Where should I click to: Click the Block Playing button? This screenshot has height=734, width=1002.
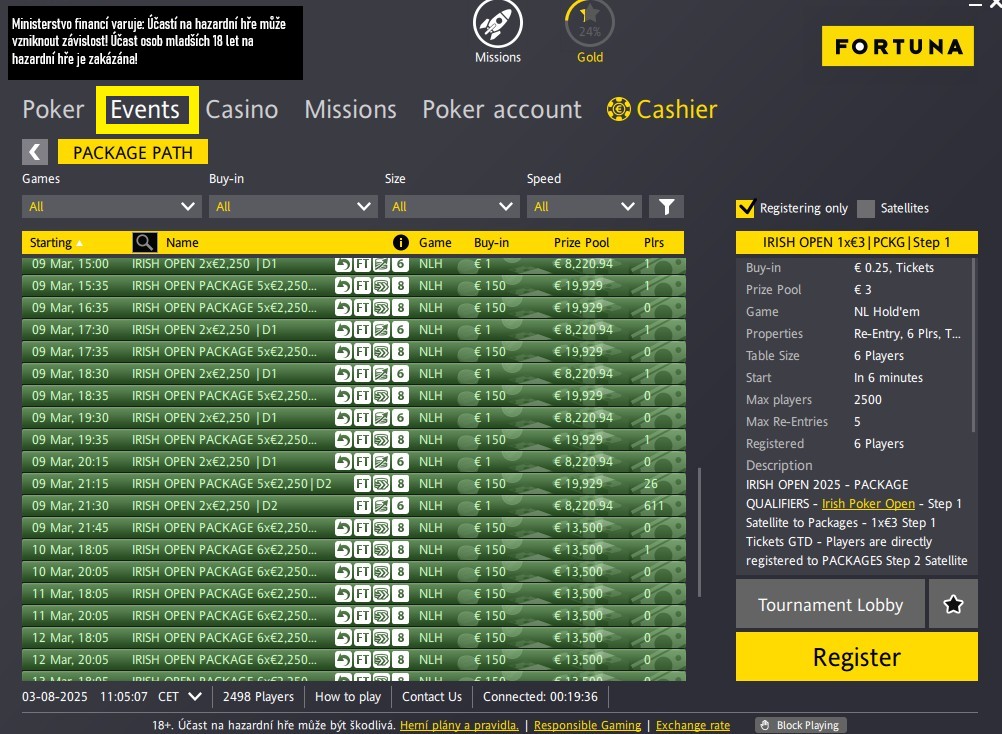pos(801,725)
